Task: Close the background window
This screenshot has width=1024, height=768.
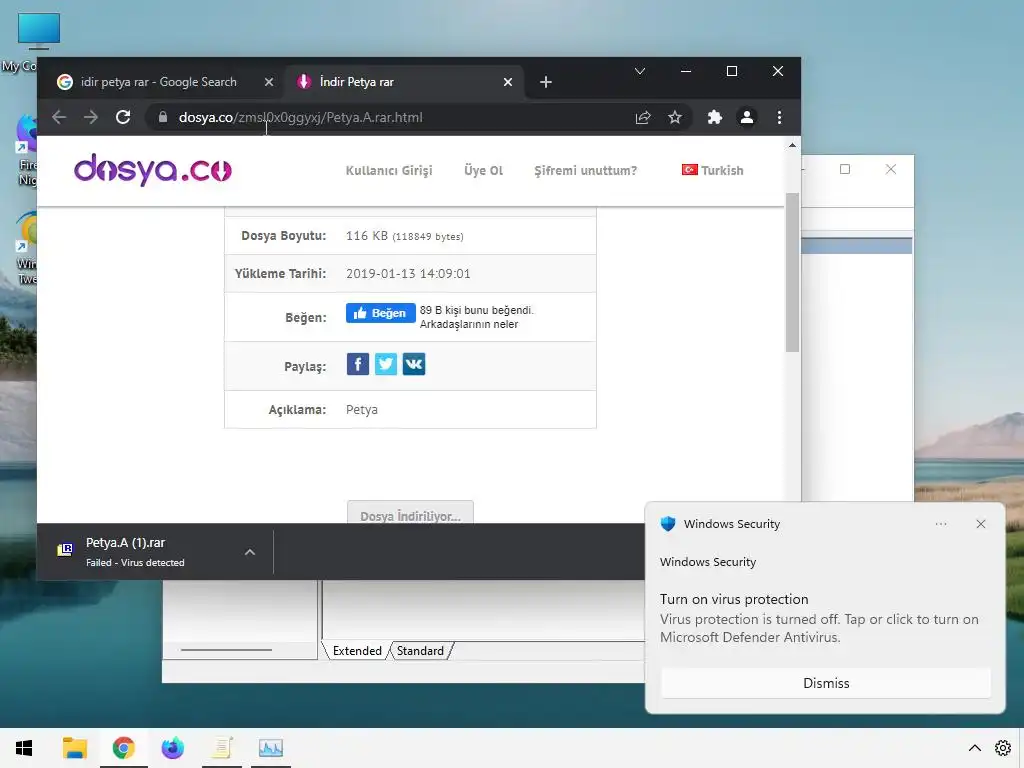Action: [891, 169]
